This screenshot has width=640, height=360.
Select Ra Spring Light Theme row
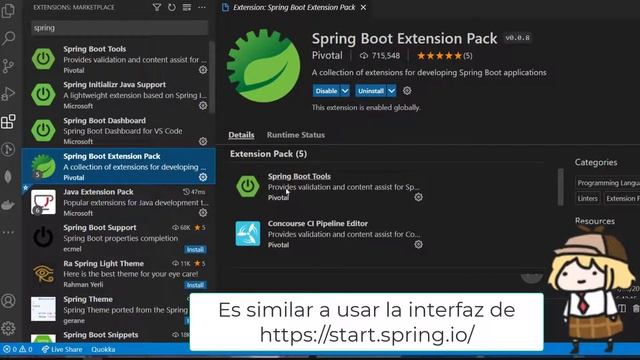[x=118, y=273]
